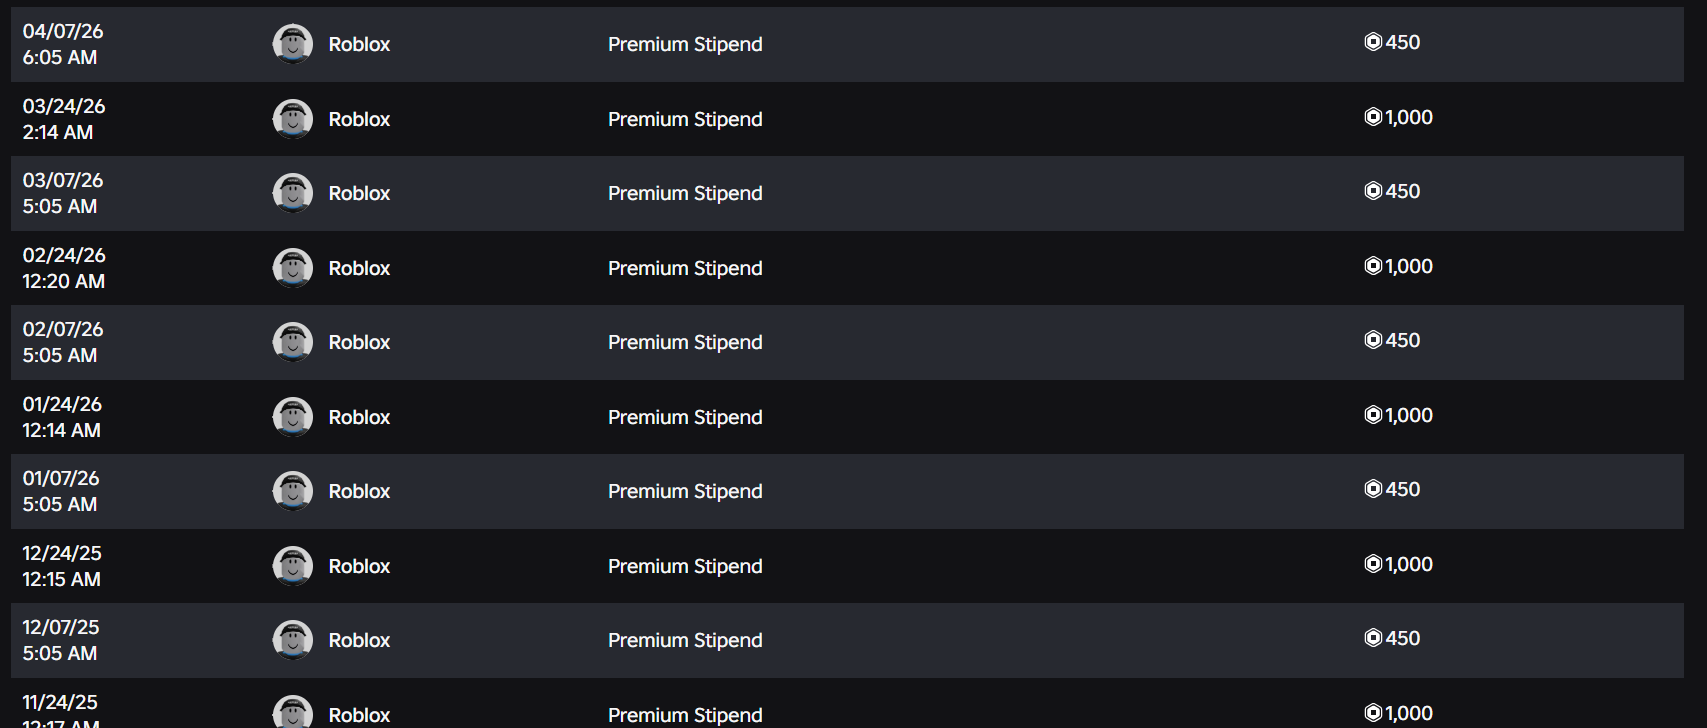Screen dimensions: 1707x728
Task: Click the Roblox avatar in the 04/07/26 row
Action: tap(293, 44)
